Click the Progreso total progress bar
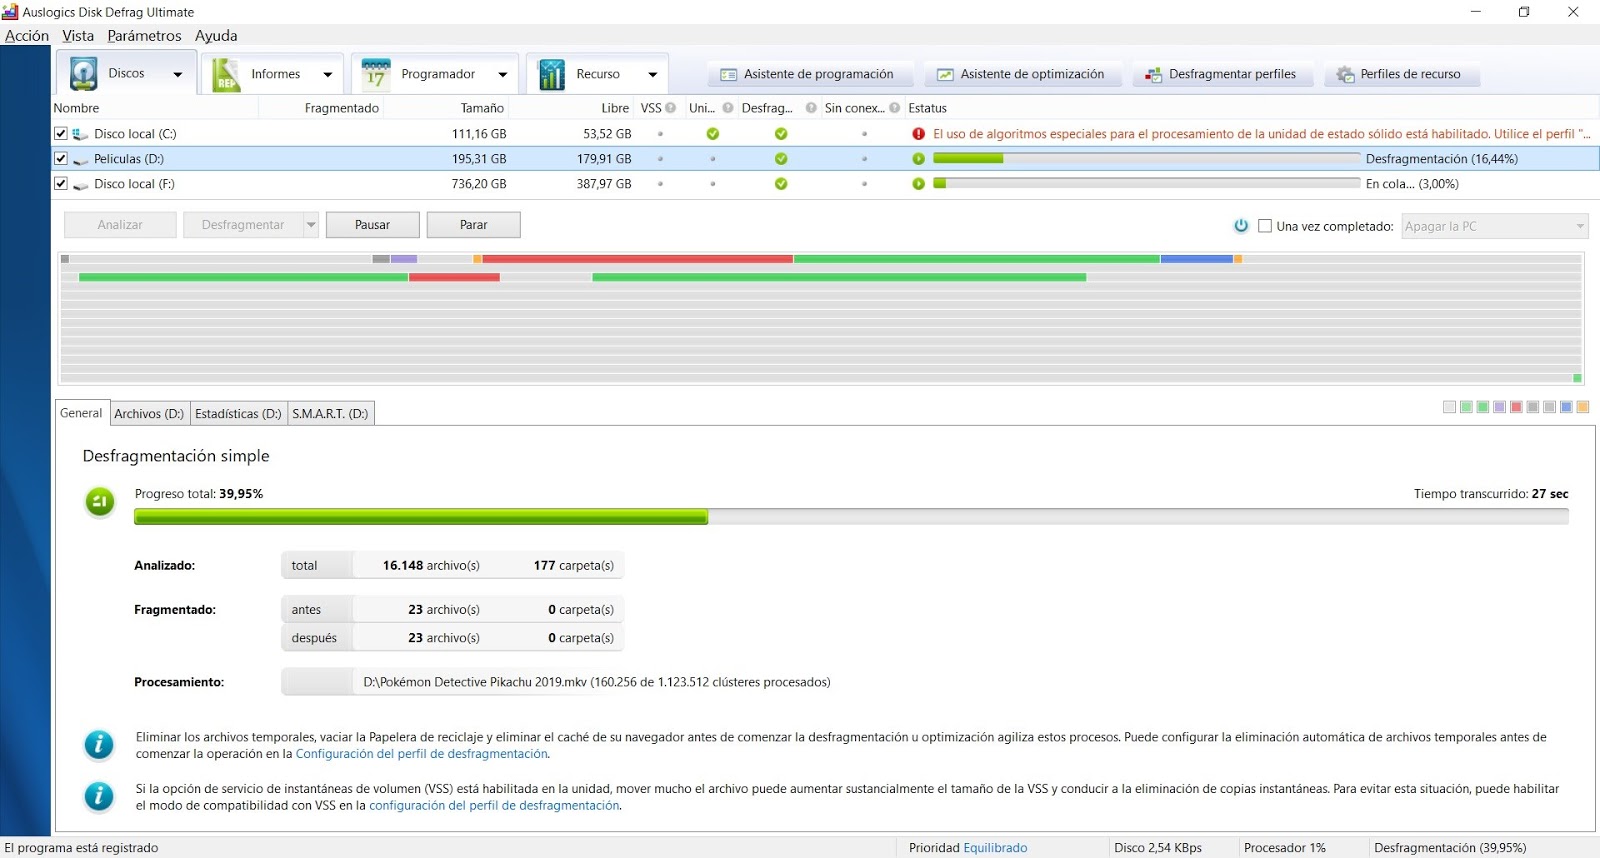Screen dimensions: 1600x858 (851, 517)
